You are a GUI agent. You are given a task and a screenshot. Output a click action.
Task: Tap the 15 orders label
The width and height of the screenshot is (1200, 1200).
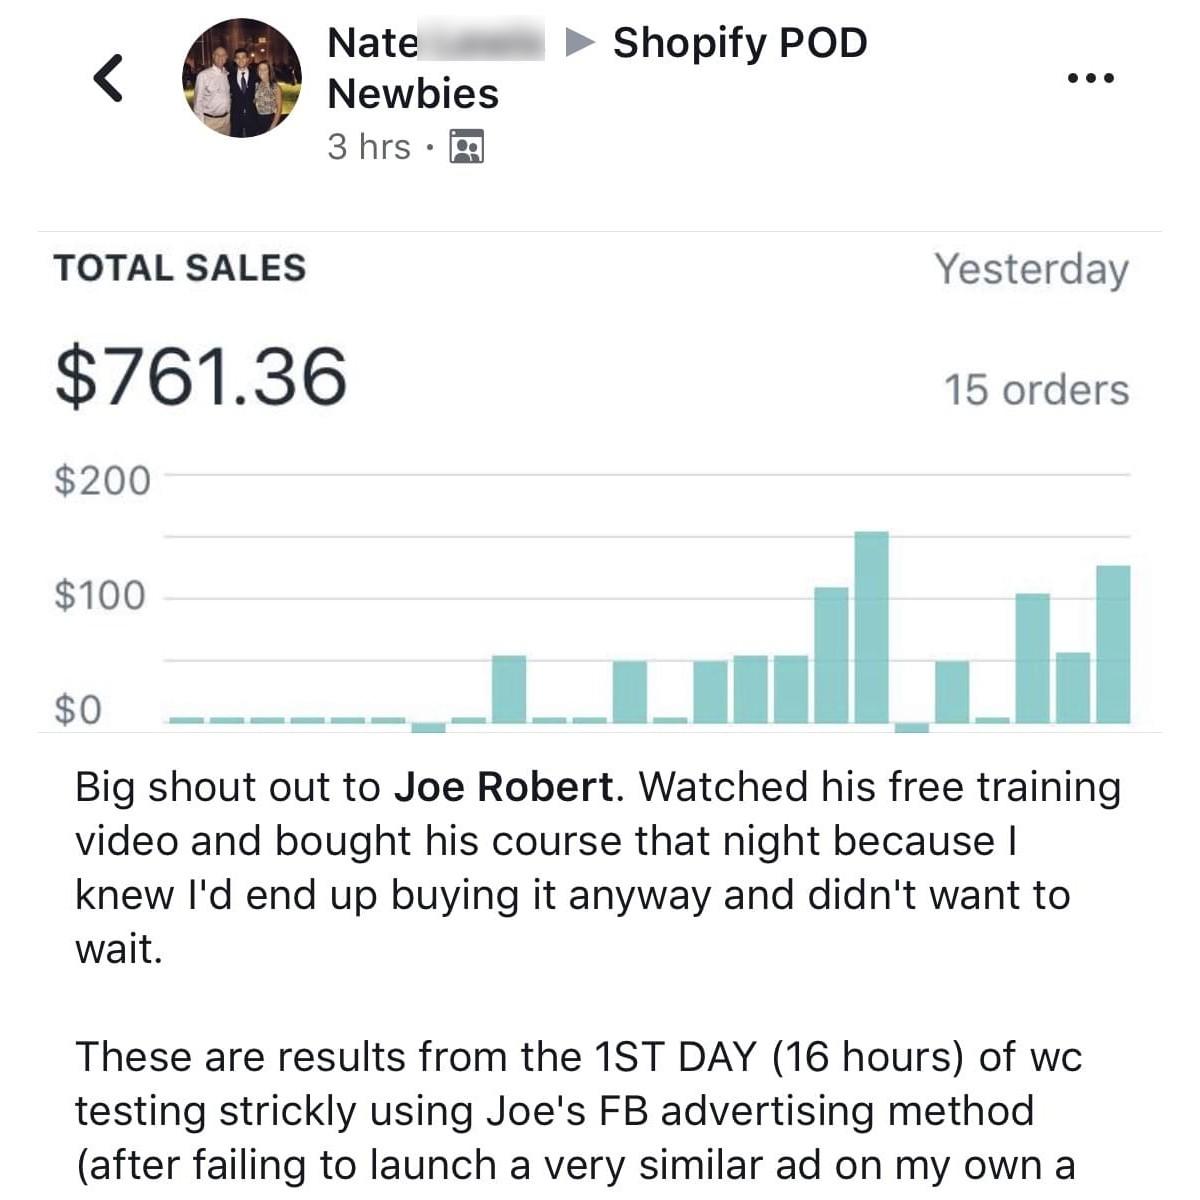[x=1037, y=390]
